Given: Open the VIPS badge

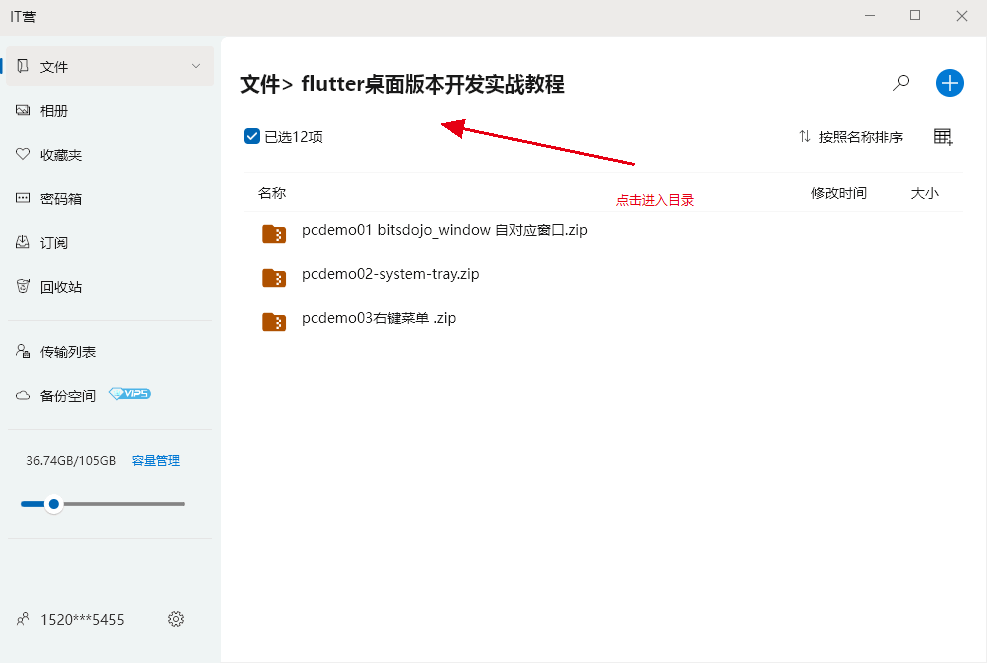Looking at the screenshot, I should (x=130, y=394).
